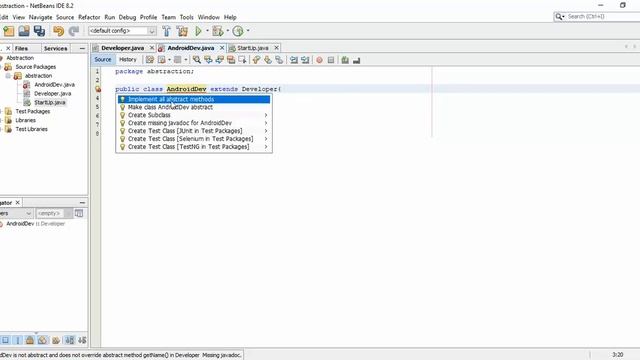Choose Make class AndroidDev abstract hint
Image resolution: width=640 pixels, height=360 pixels.
(x=194, y=107)
